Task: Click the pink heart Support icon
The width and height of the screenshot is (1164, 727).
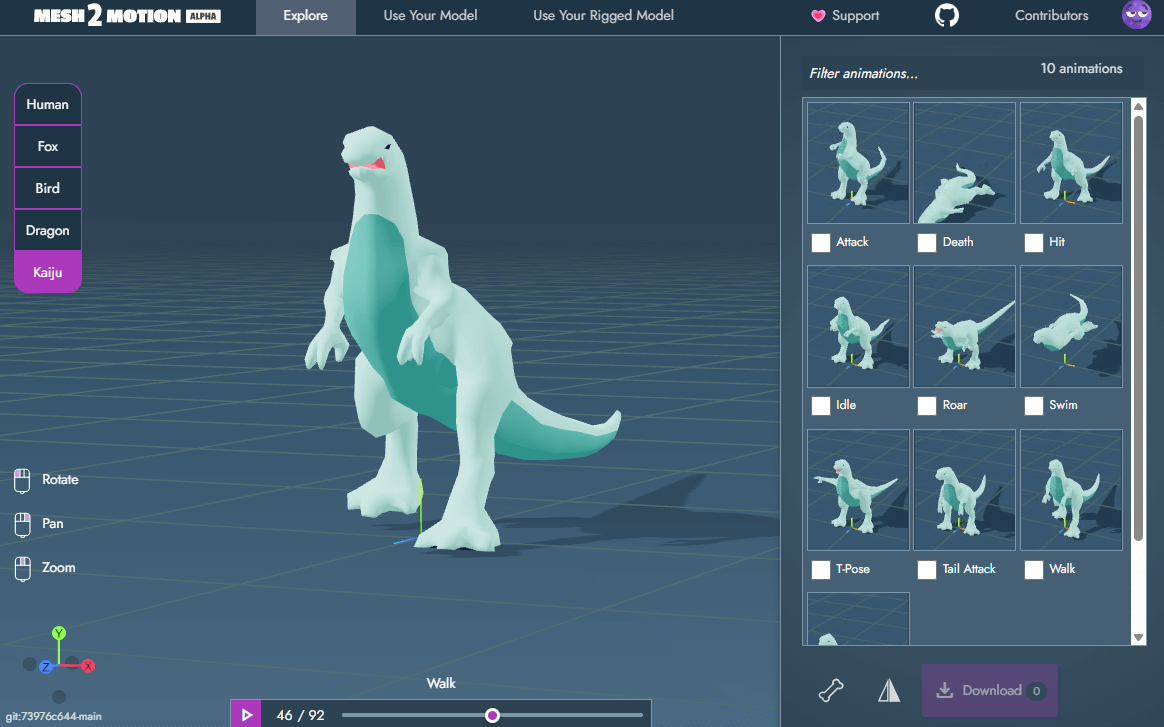Action: [x=818, y=16]
